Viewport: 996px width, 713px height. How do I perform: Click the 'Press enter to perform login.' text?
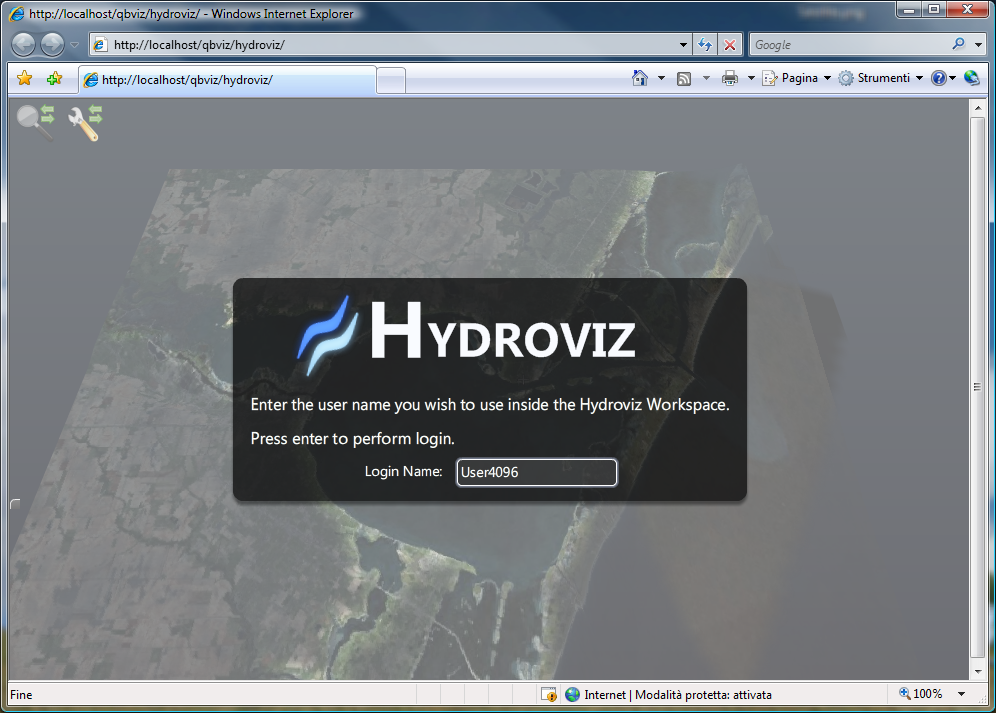(x=353, y=438)
